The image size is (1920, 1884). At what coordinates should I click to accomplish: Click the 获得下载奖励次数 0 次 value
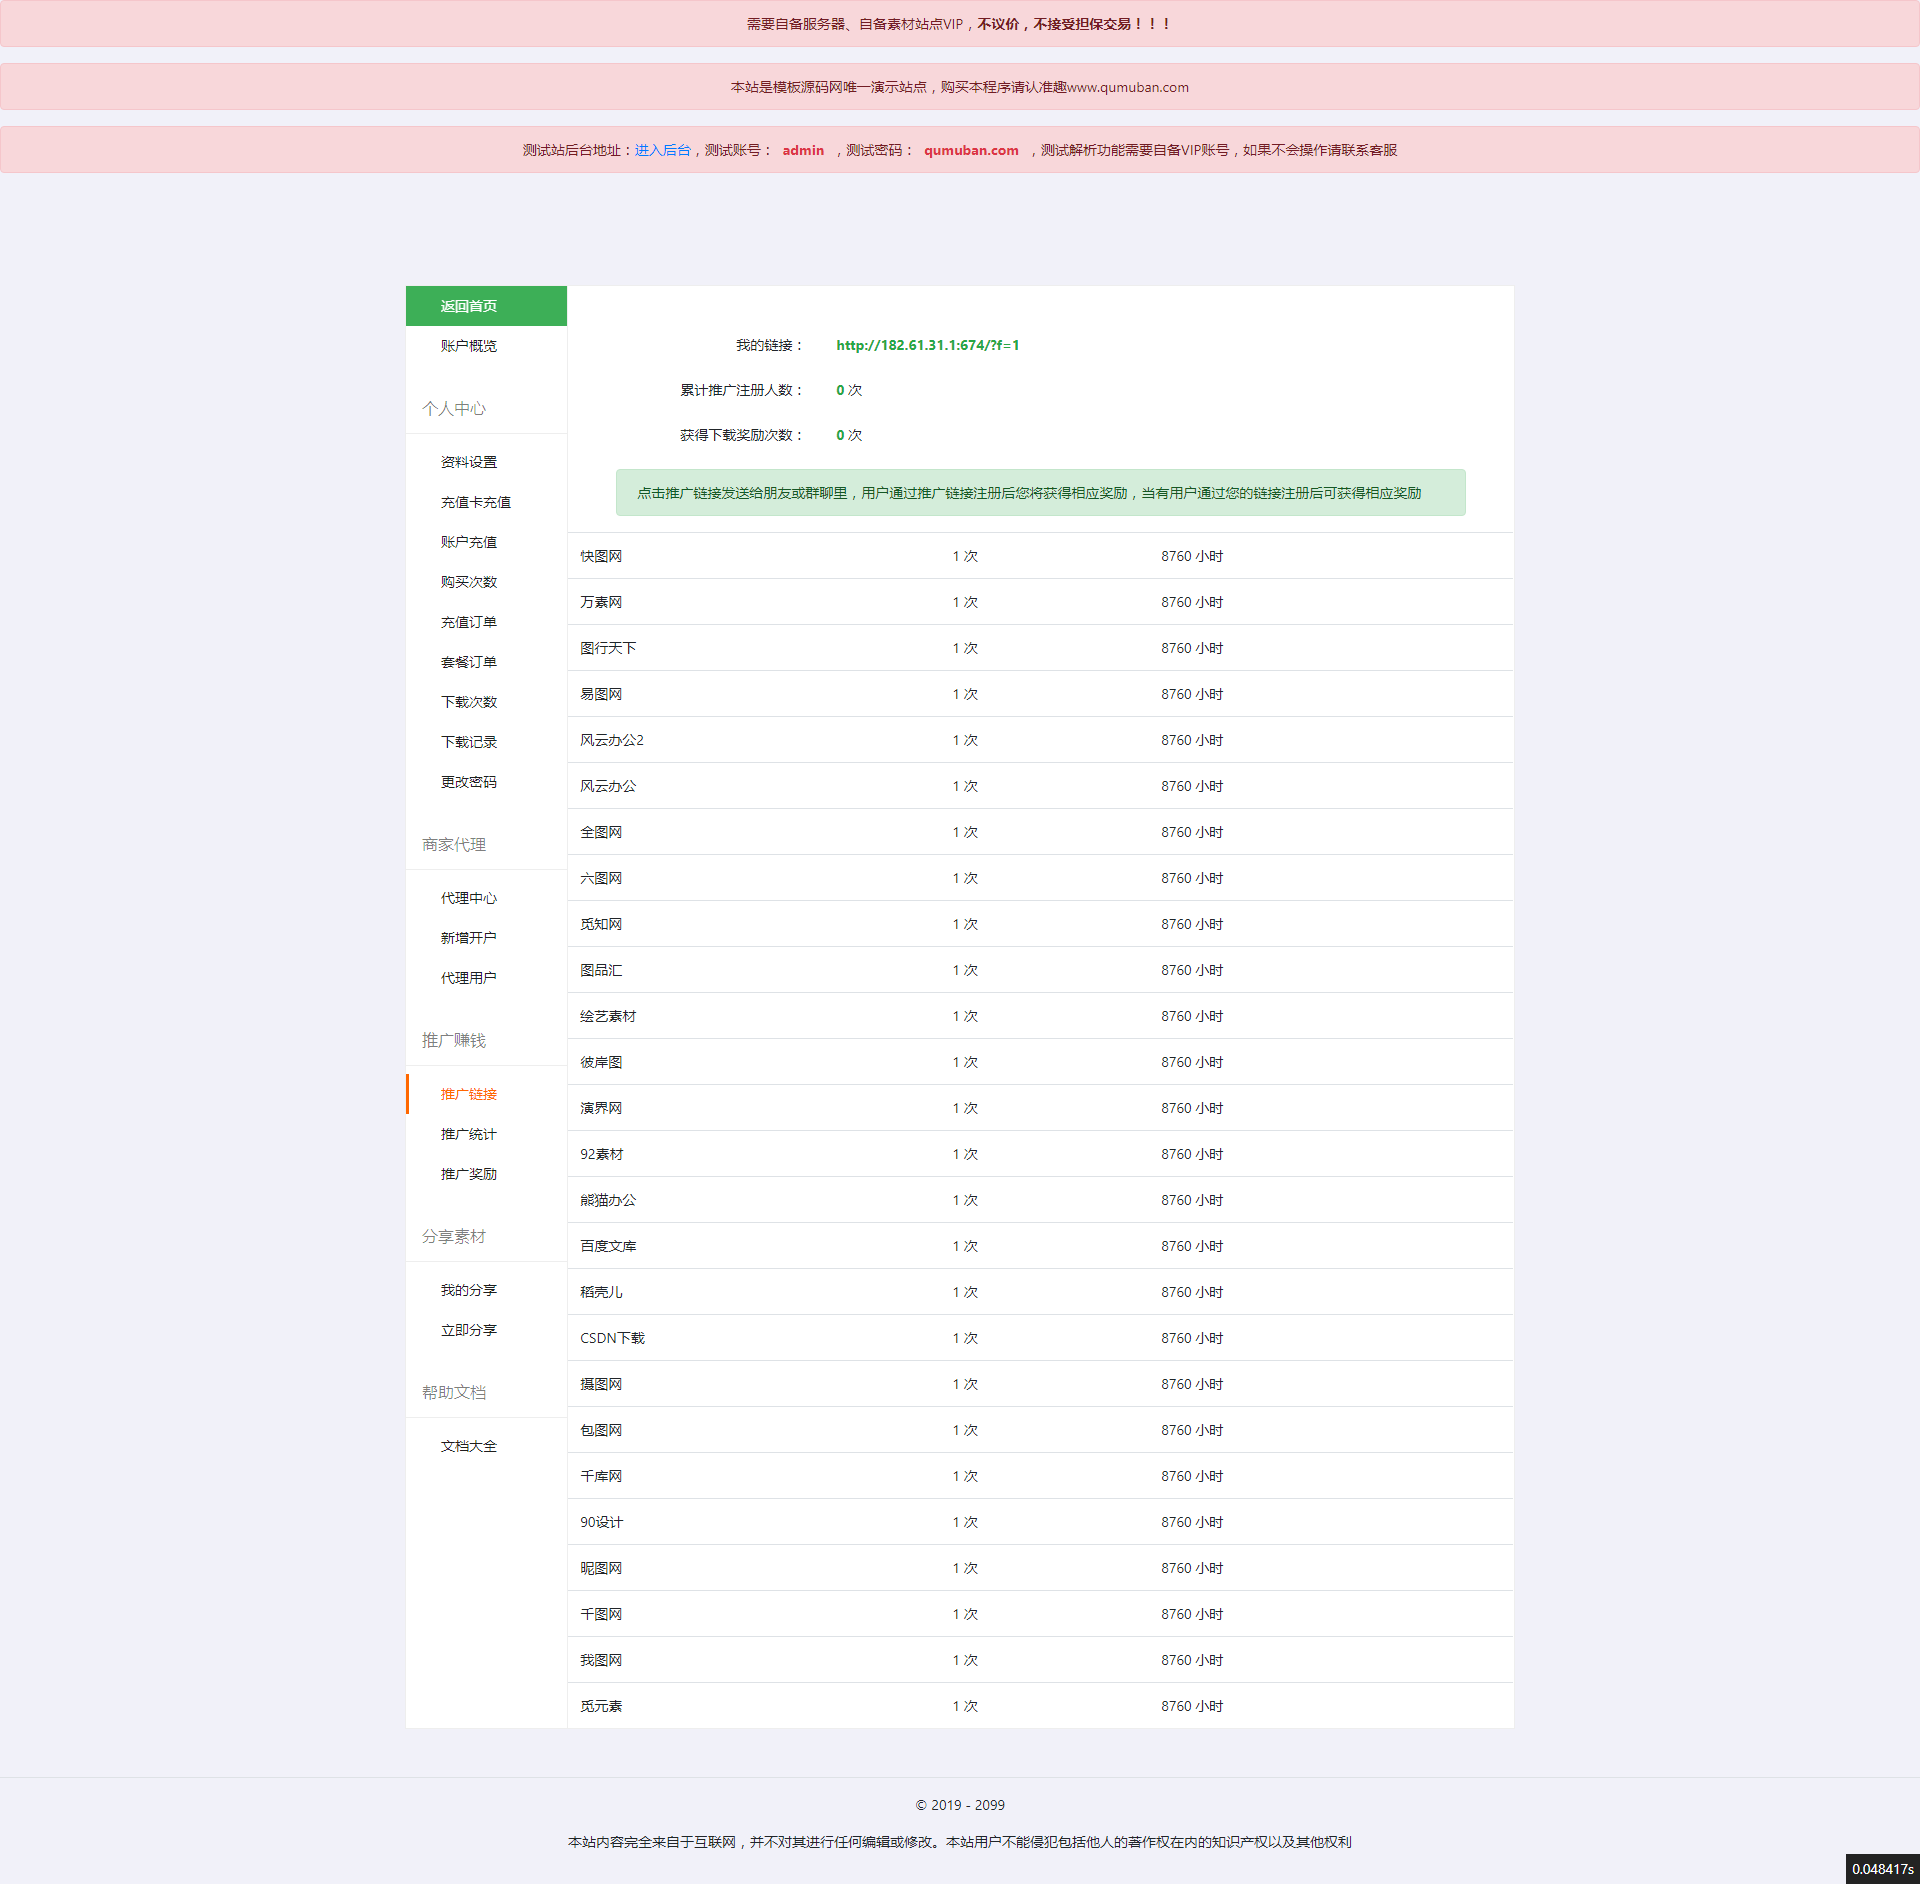849,435
